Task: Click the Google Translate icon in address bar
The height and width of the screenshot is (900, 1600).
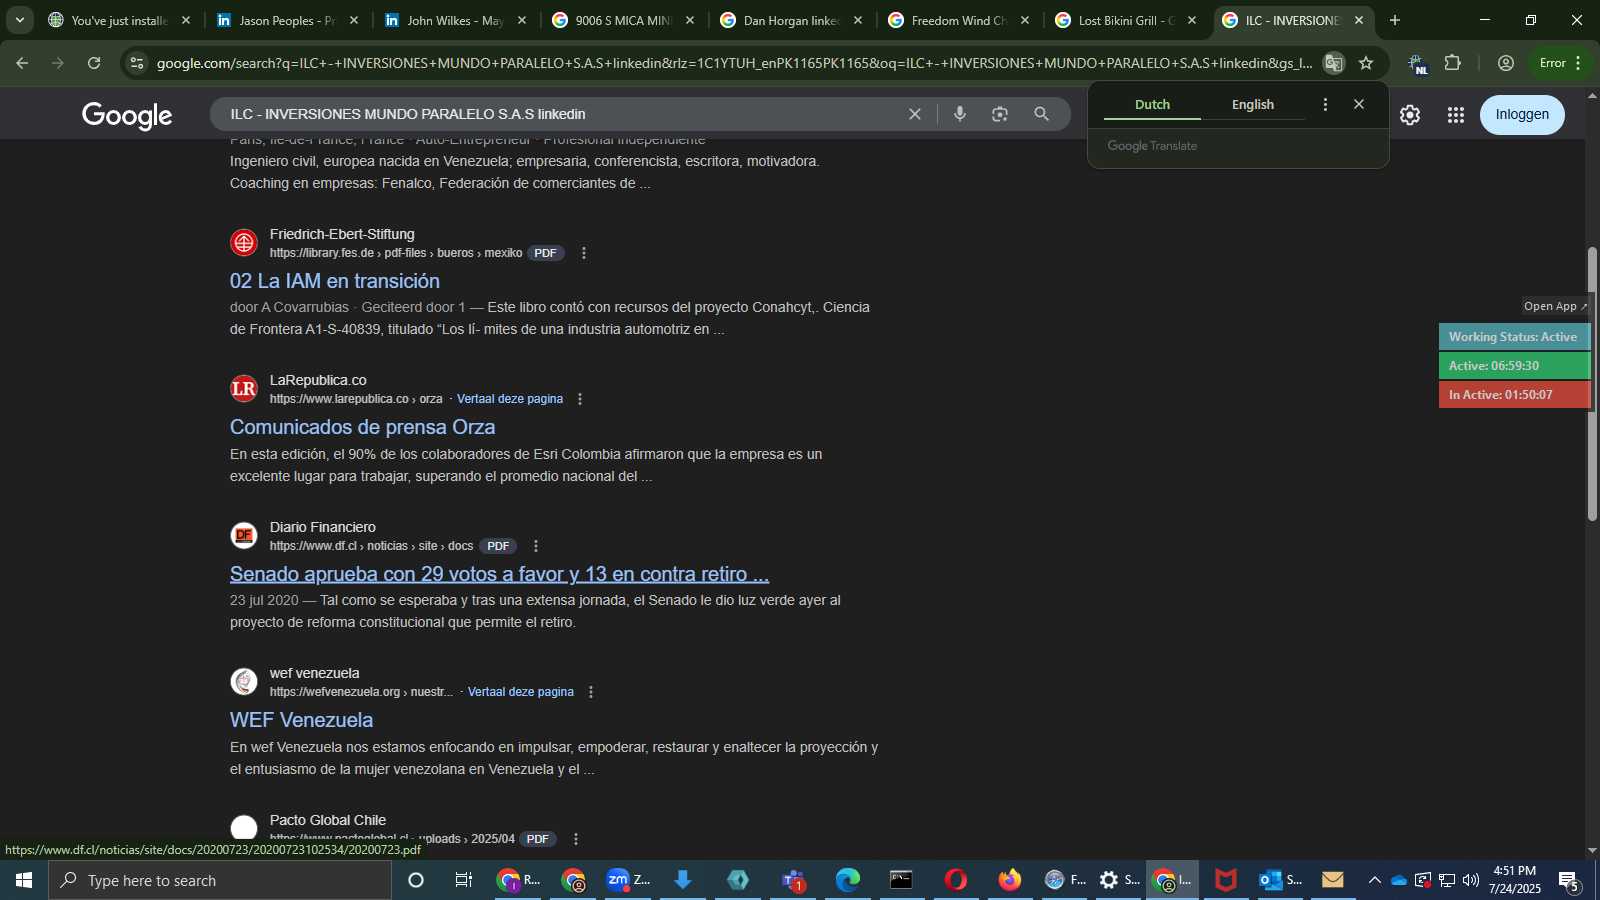Action: click(x=1334, y=63)
